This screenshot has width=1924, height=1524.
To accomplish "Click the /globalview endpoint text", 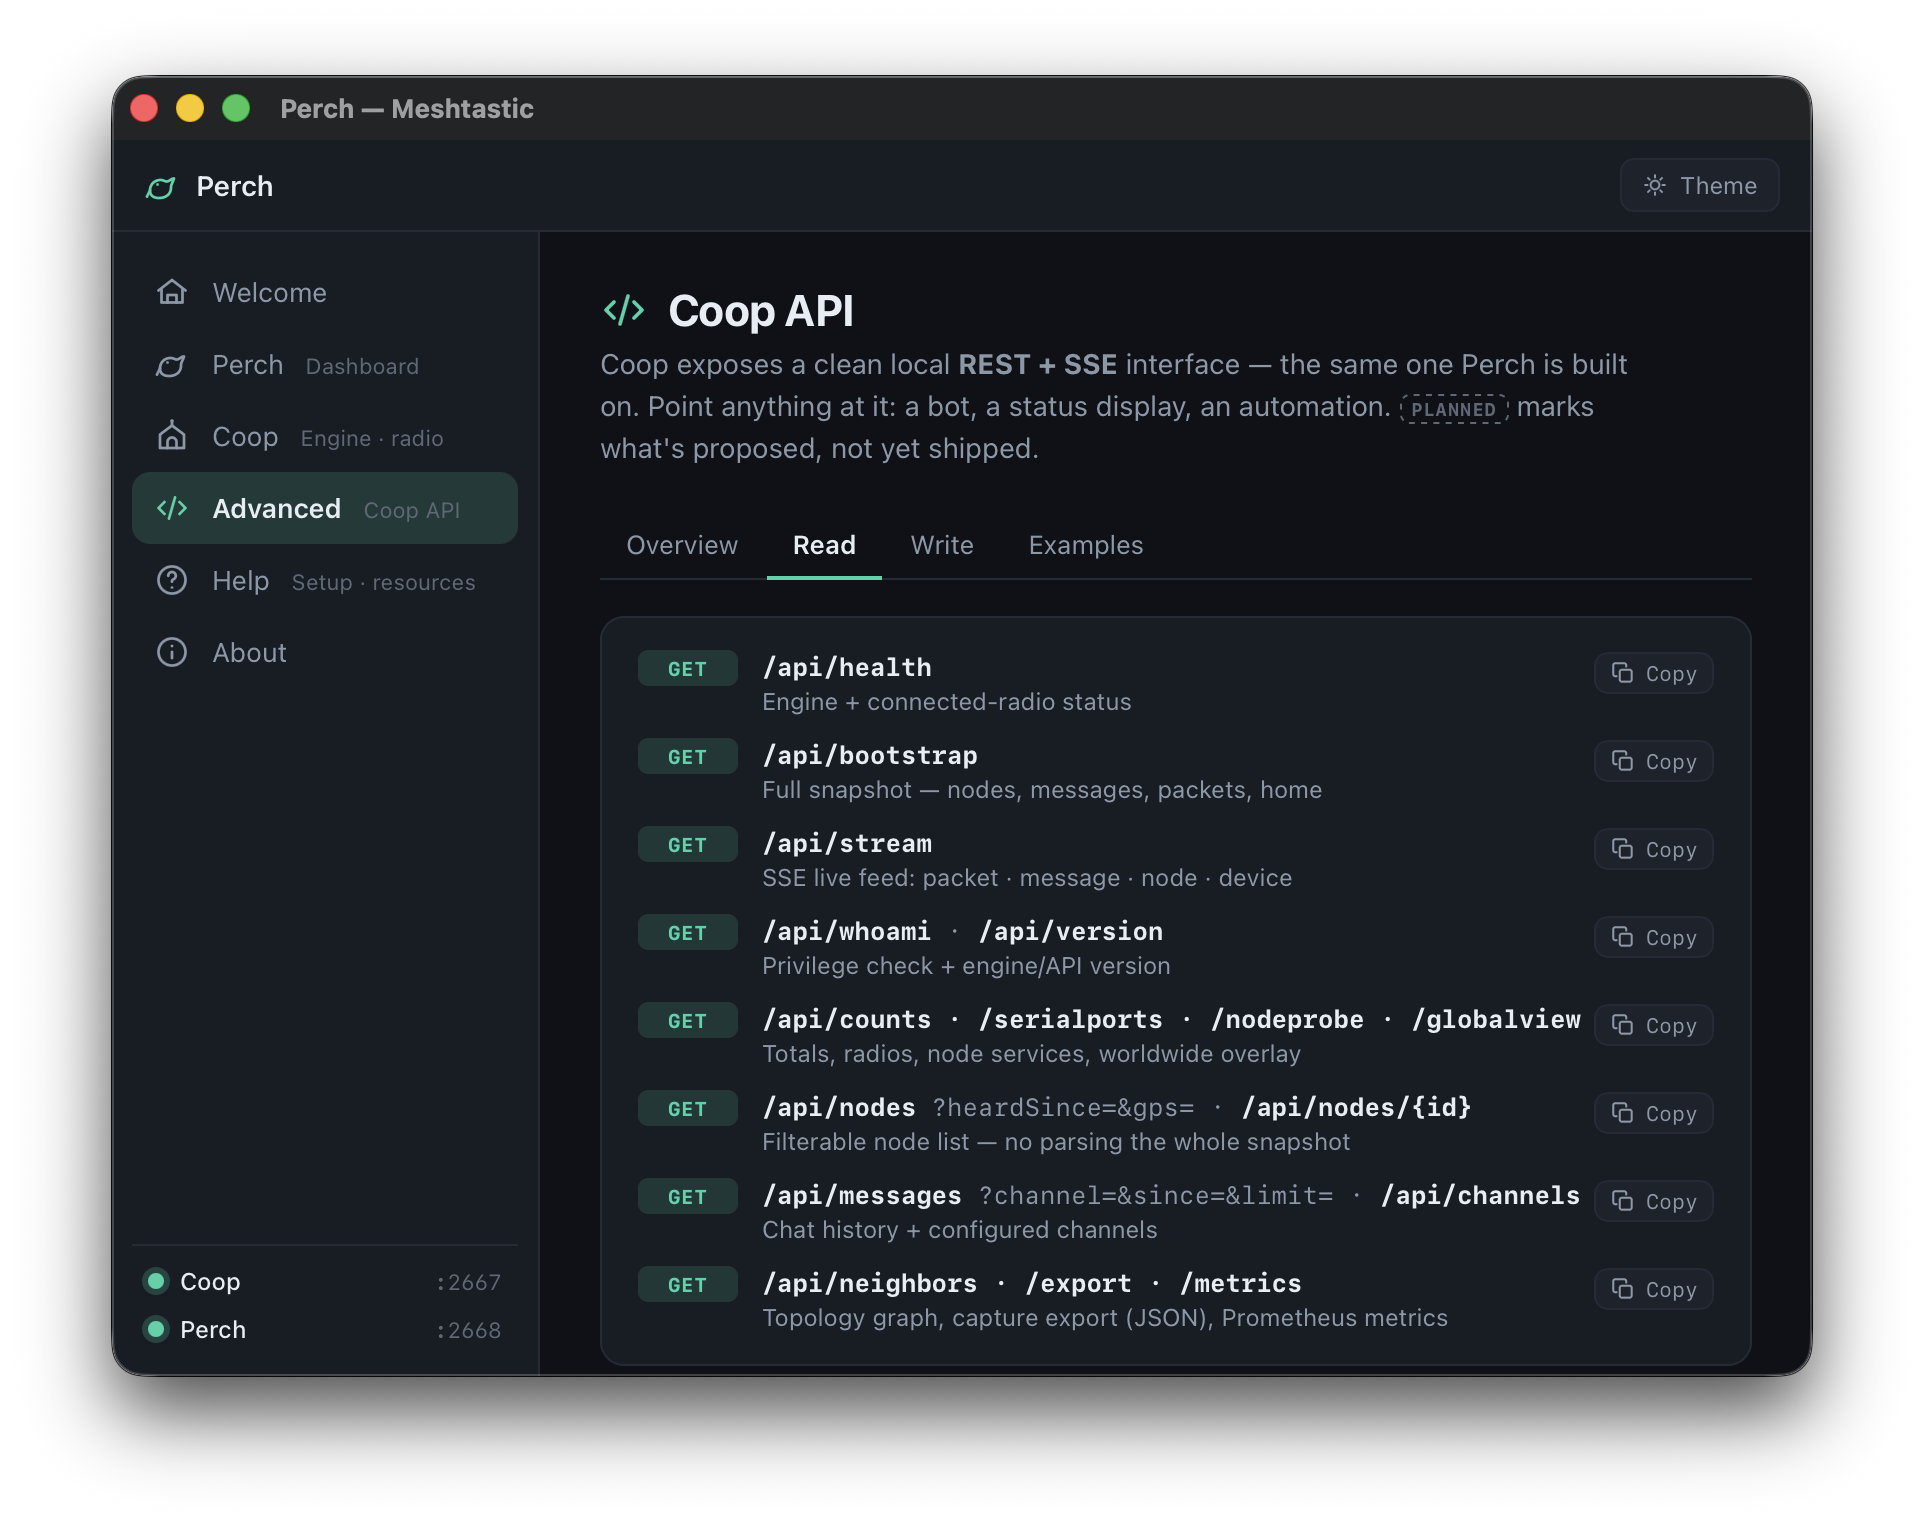I will pos(1496,1019).
